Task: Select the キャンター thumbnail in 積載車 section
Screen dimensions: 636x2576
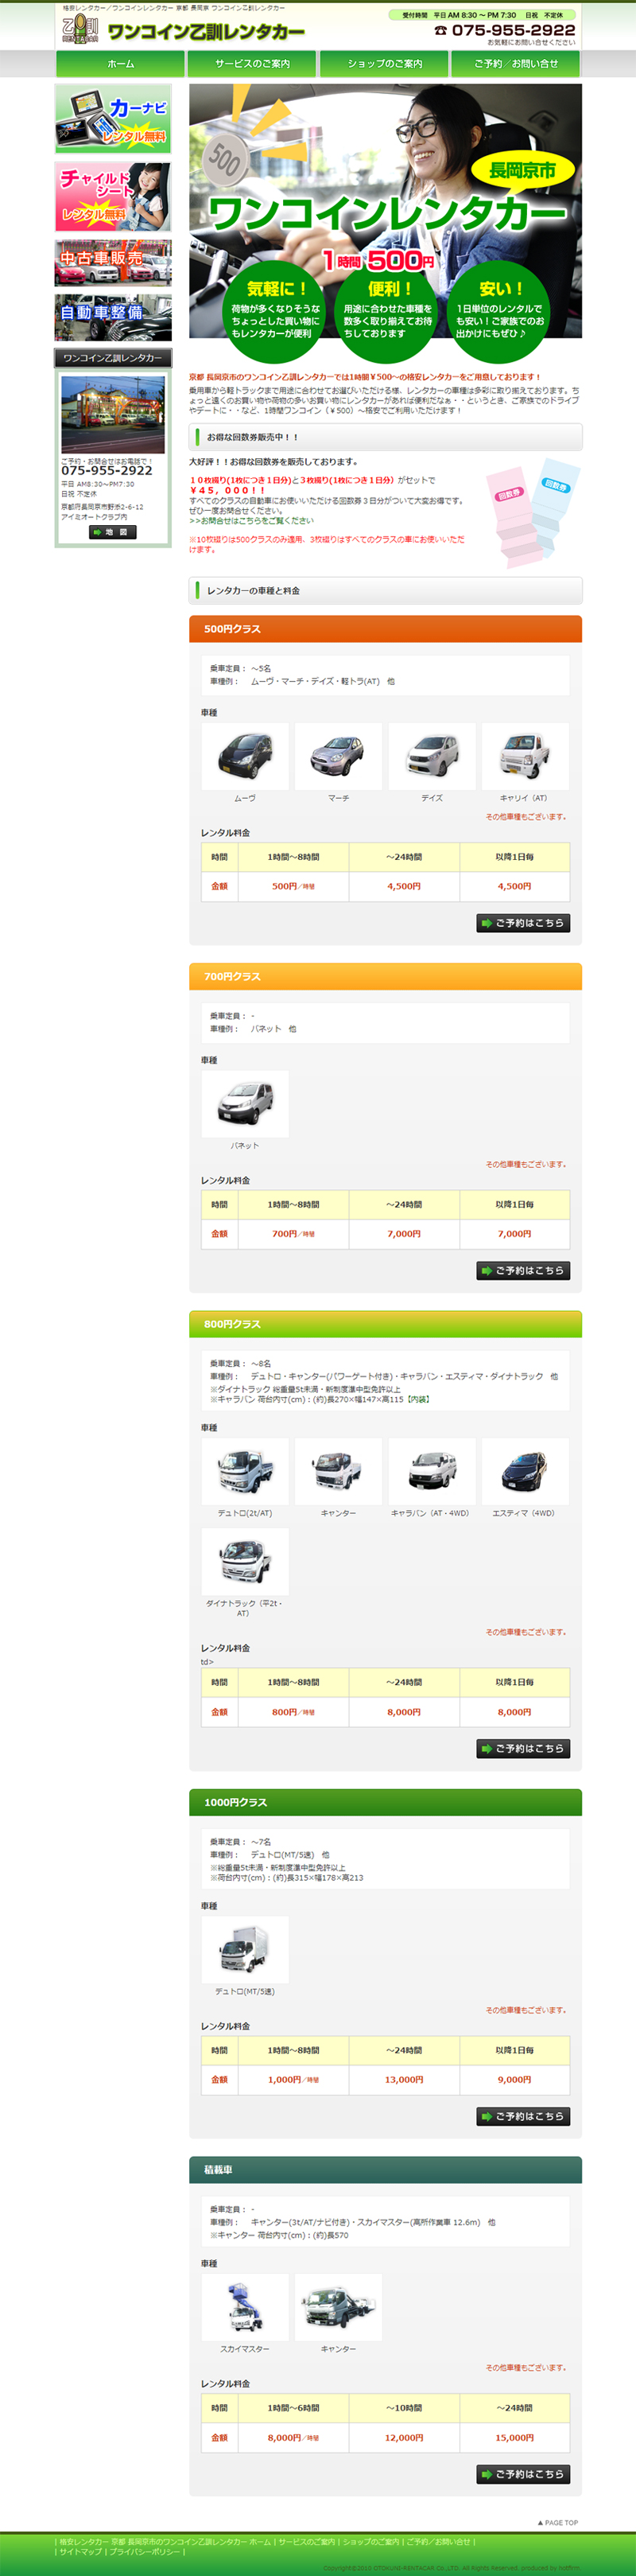Action: [338, 2307]
